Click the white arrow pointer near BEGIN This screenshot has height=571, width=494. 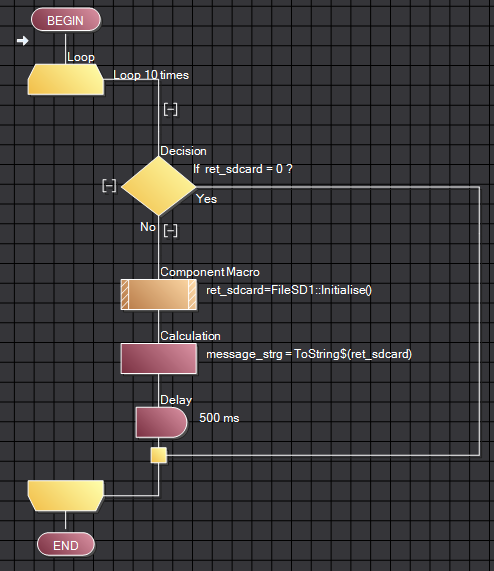(23, 40)
